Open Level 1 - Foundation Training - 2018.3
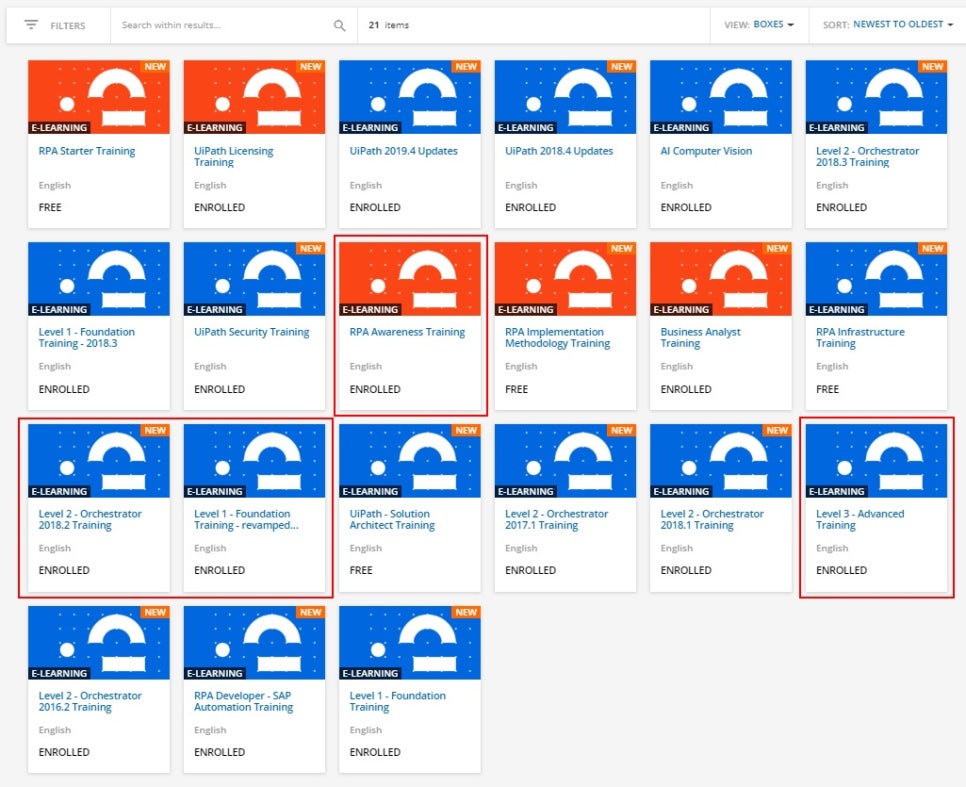Image resolution: width=966 pixels, height=787 pixels. [86, 338]
